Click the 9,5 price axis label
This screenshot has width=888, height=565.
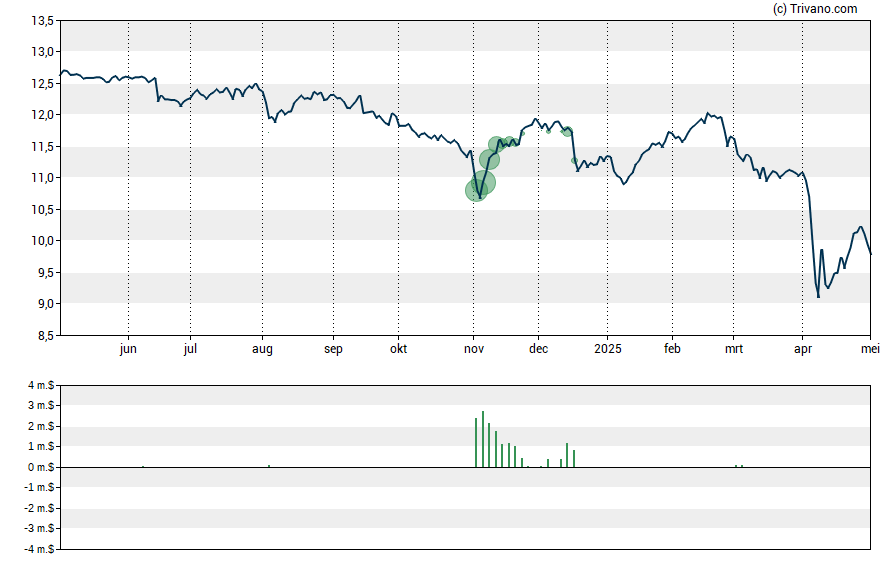[x=45, y=272]
